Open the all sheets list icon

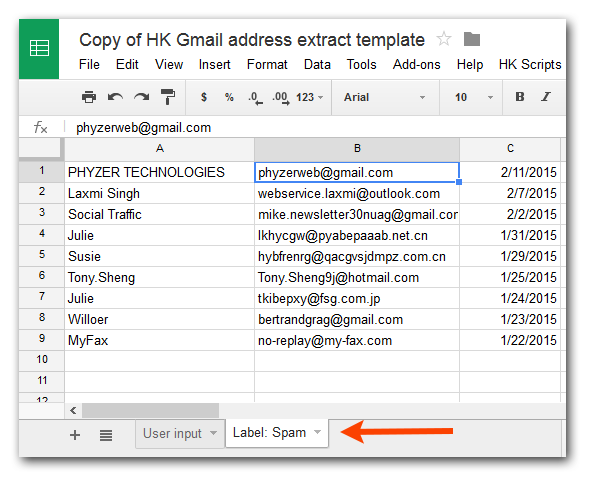[x=106, y=435]
